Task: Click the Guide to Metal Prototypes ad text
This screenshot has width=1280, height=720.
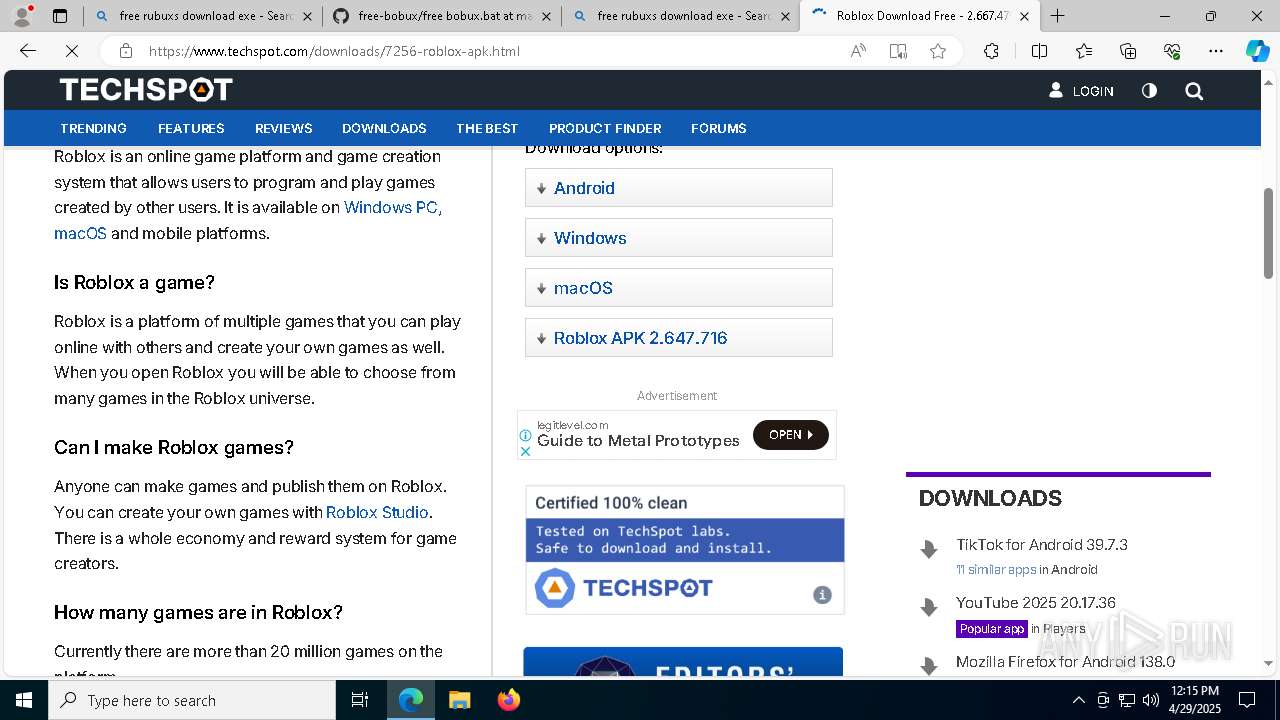Action: click(x=638, y=441)
